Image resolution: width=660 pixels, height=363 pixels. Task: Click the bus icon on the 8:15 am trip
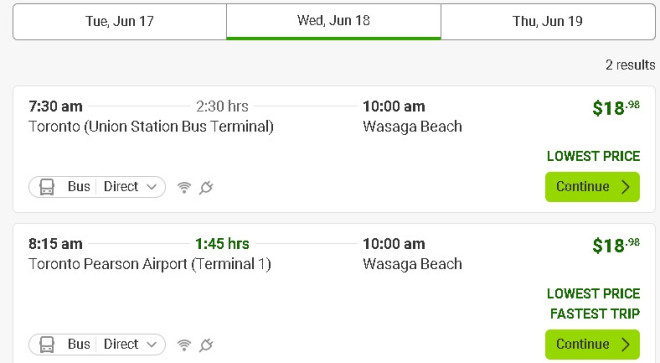47,344
